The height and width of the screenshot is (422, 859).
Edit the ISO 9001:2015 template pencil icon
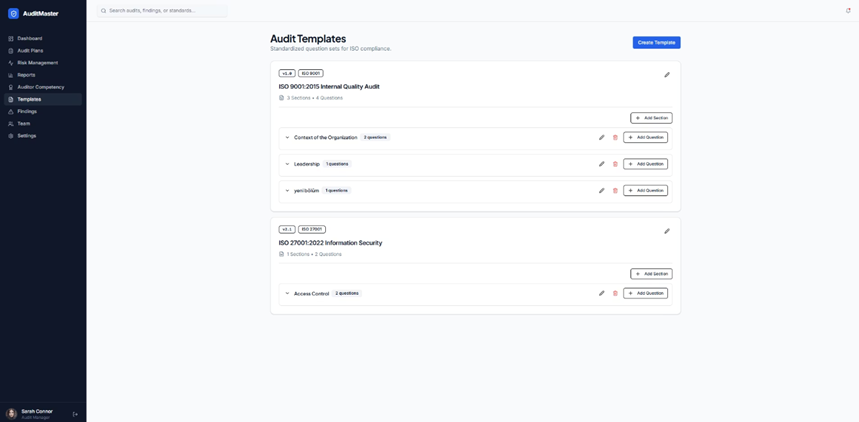pyautogui.click(x=667, y=75)
